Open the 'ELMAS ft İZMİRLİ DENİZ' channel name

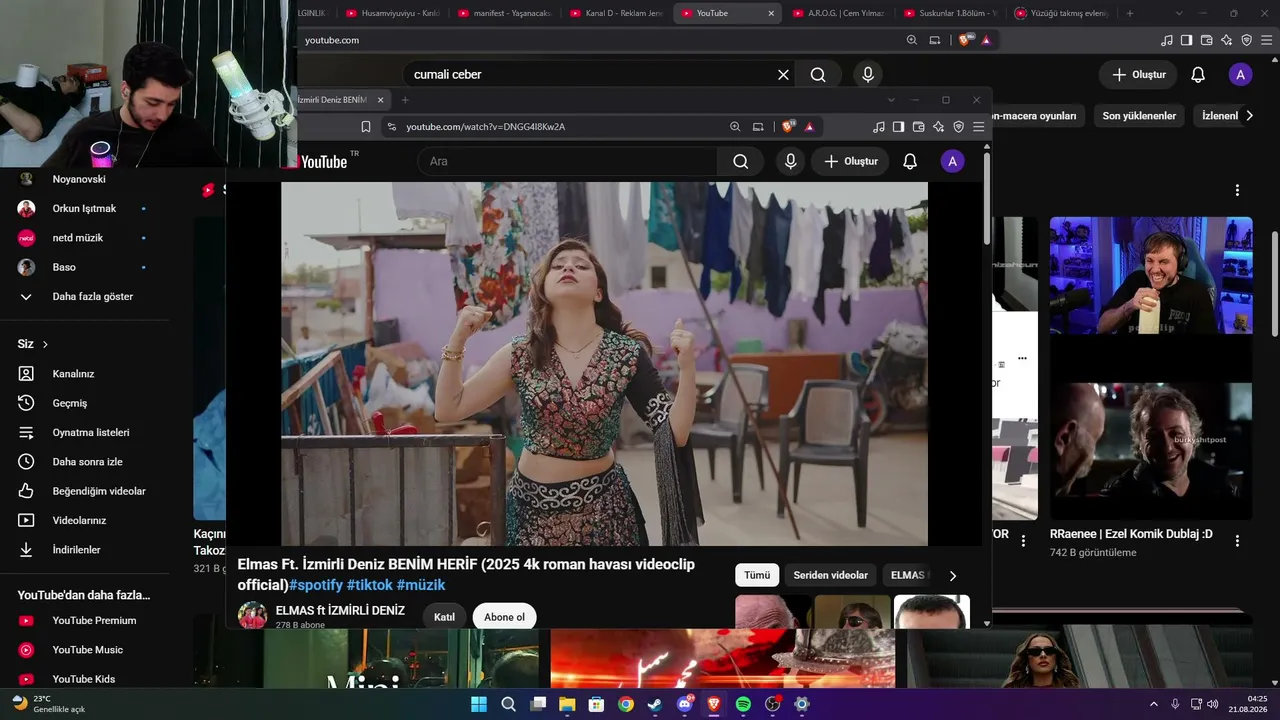tap(340, 610)
